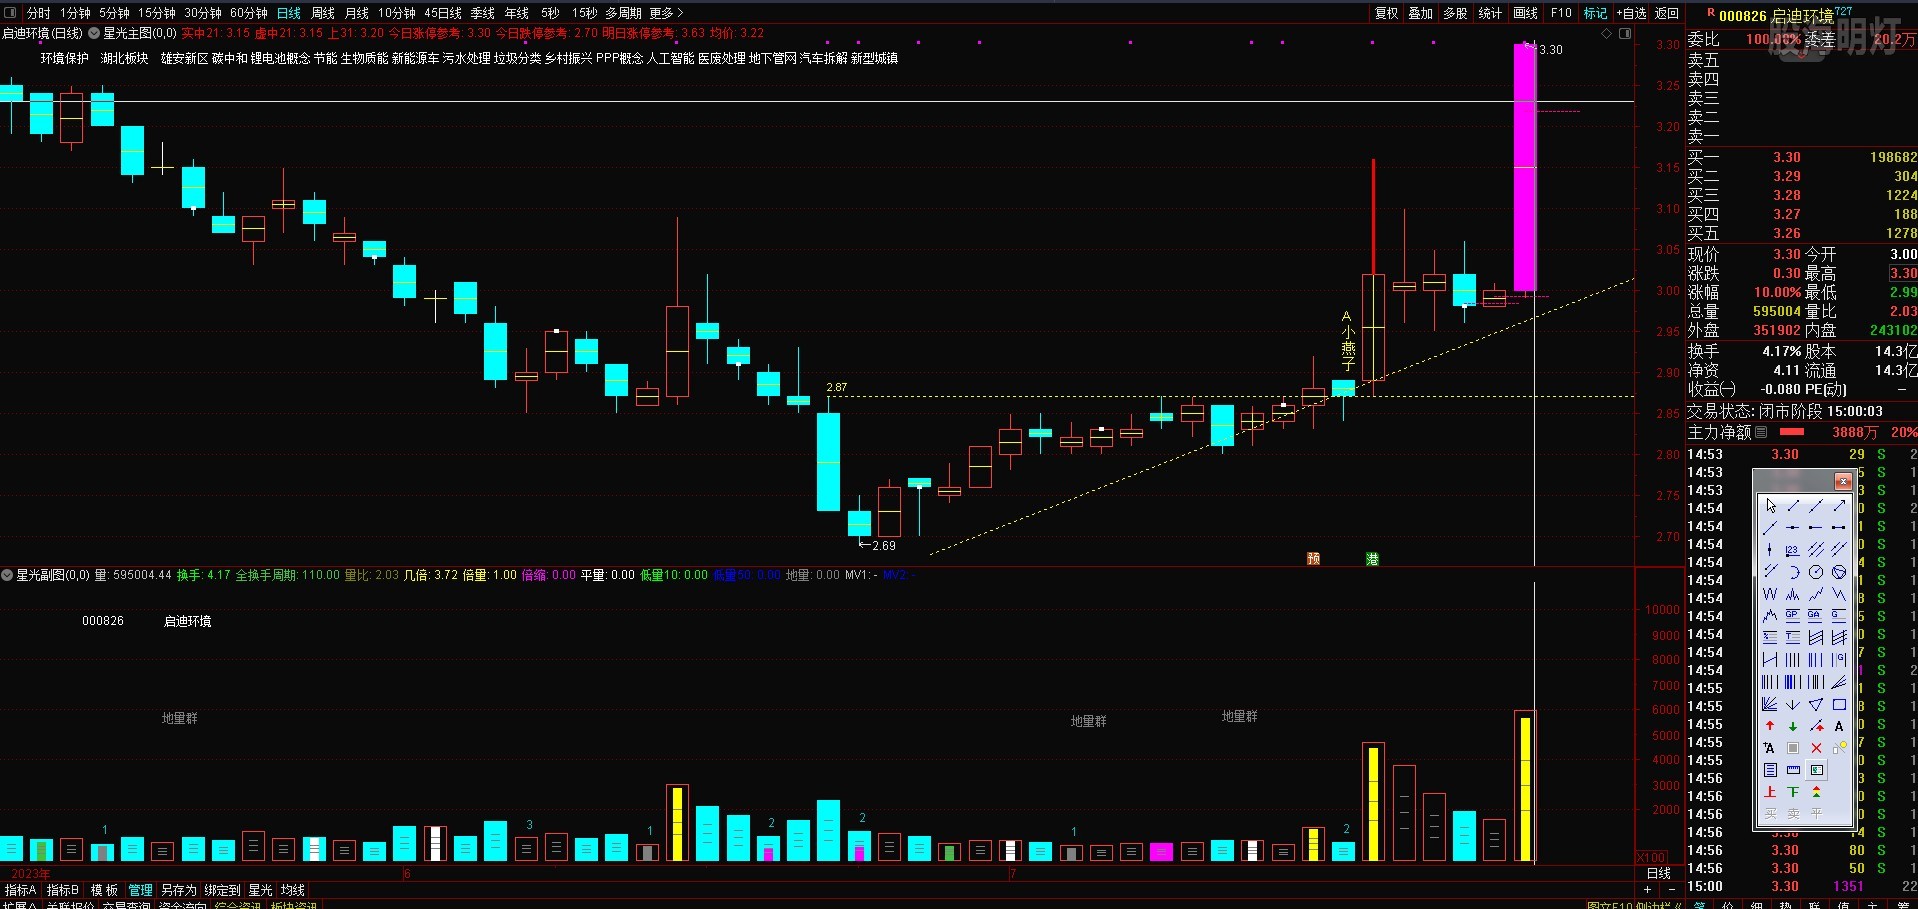Click the 返回 back button

pyautogui.click(x=1667, y=13)
